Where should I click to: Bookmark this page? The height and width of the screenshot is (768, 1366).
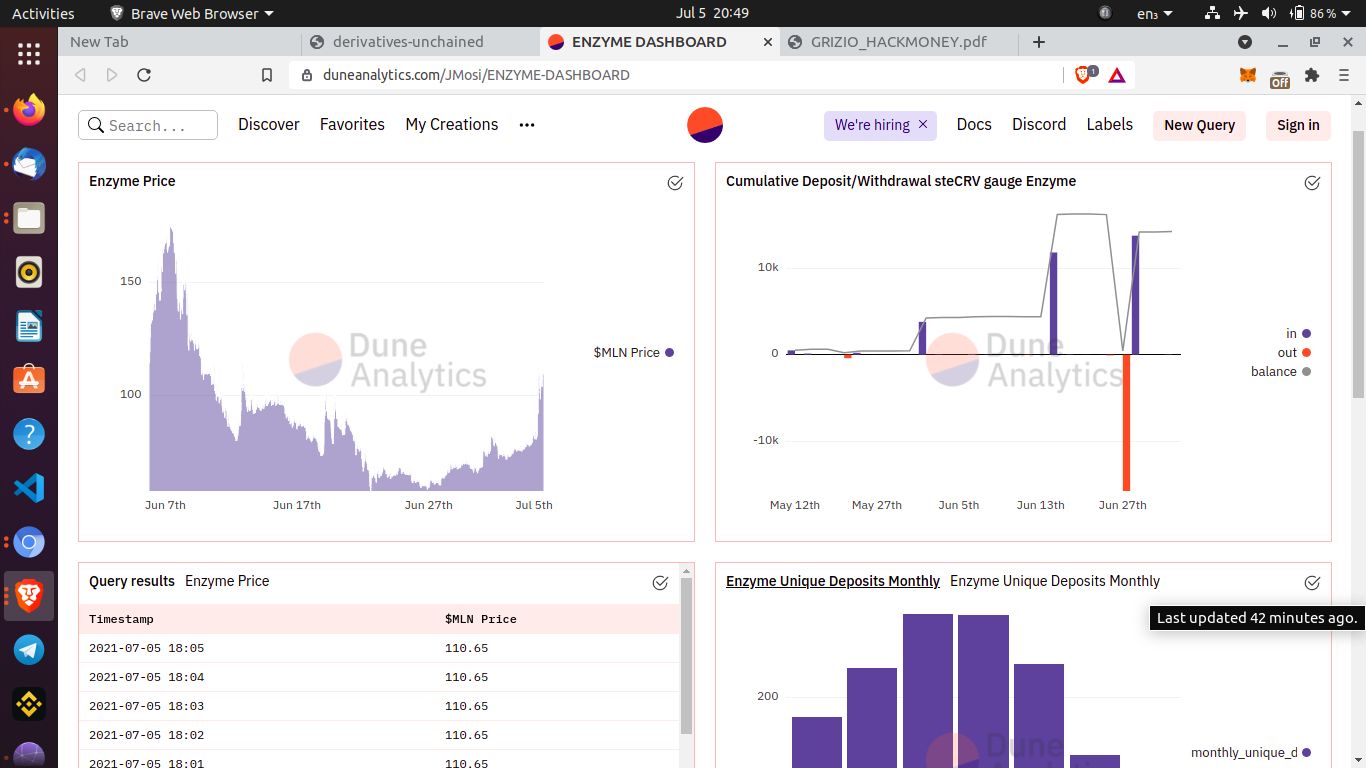pos(267,75)
